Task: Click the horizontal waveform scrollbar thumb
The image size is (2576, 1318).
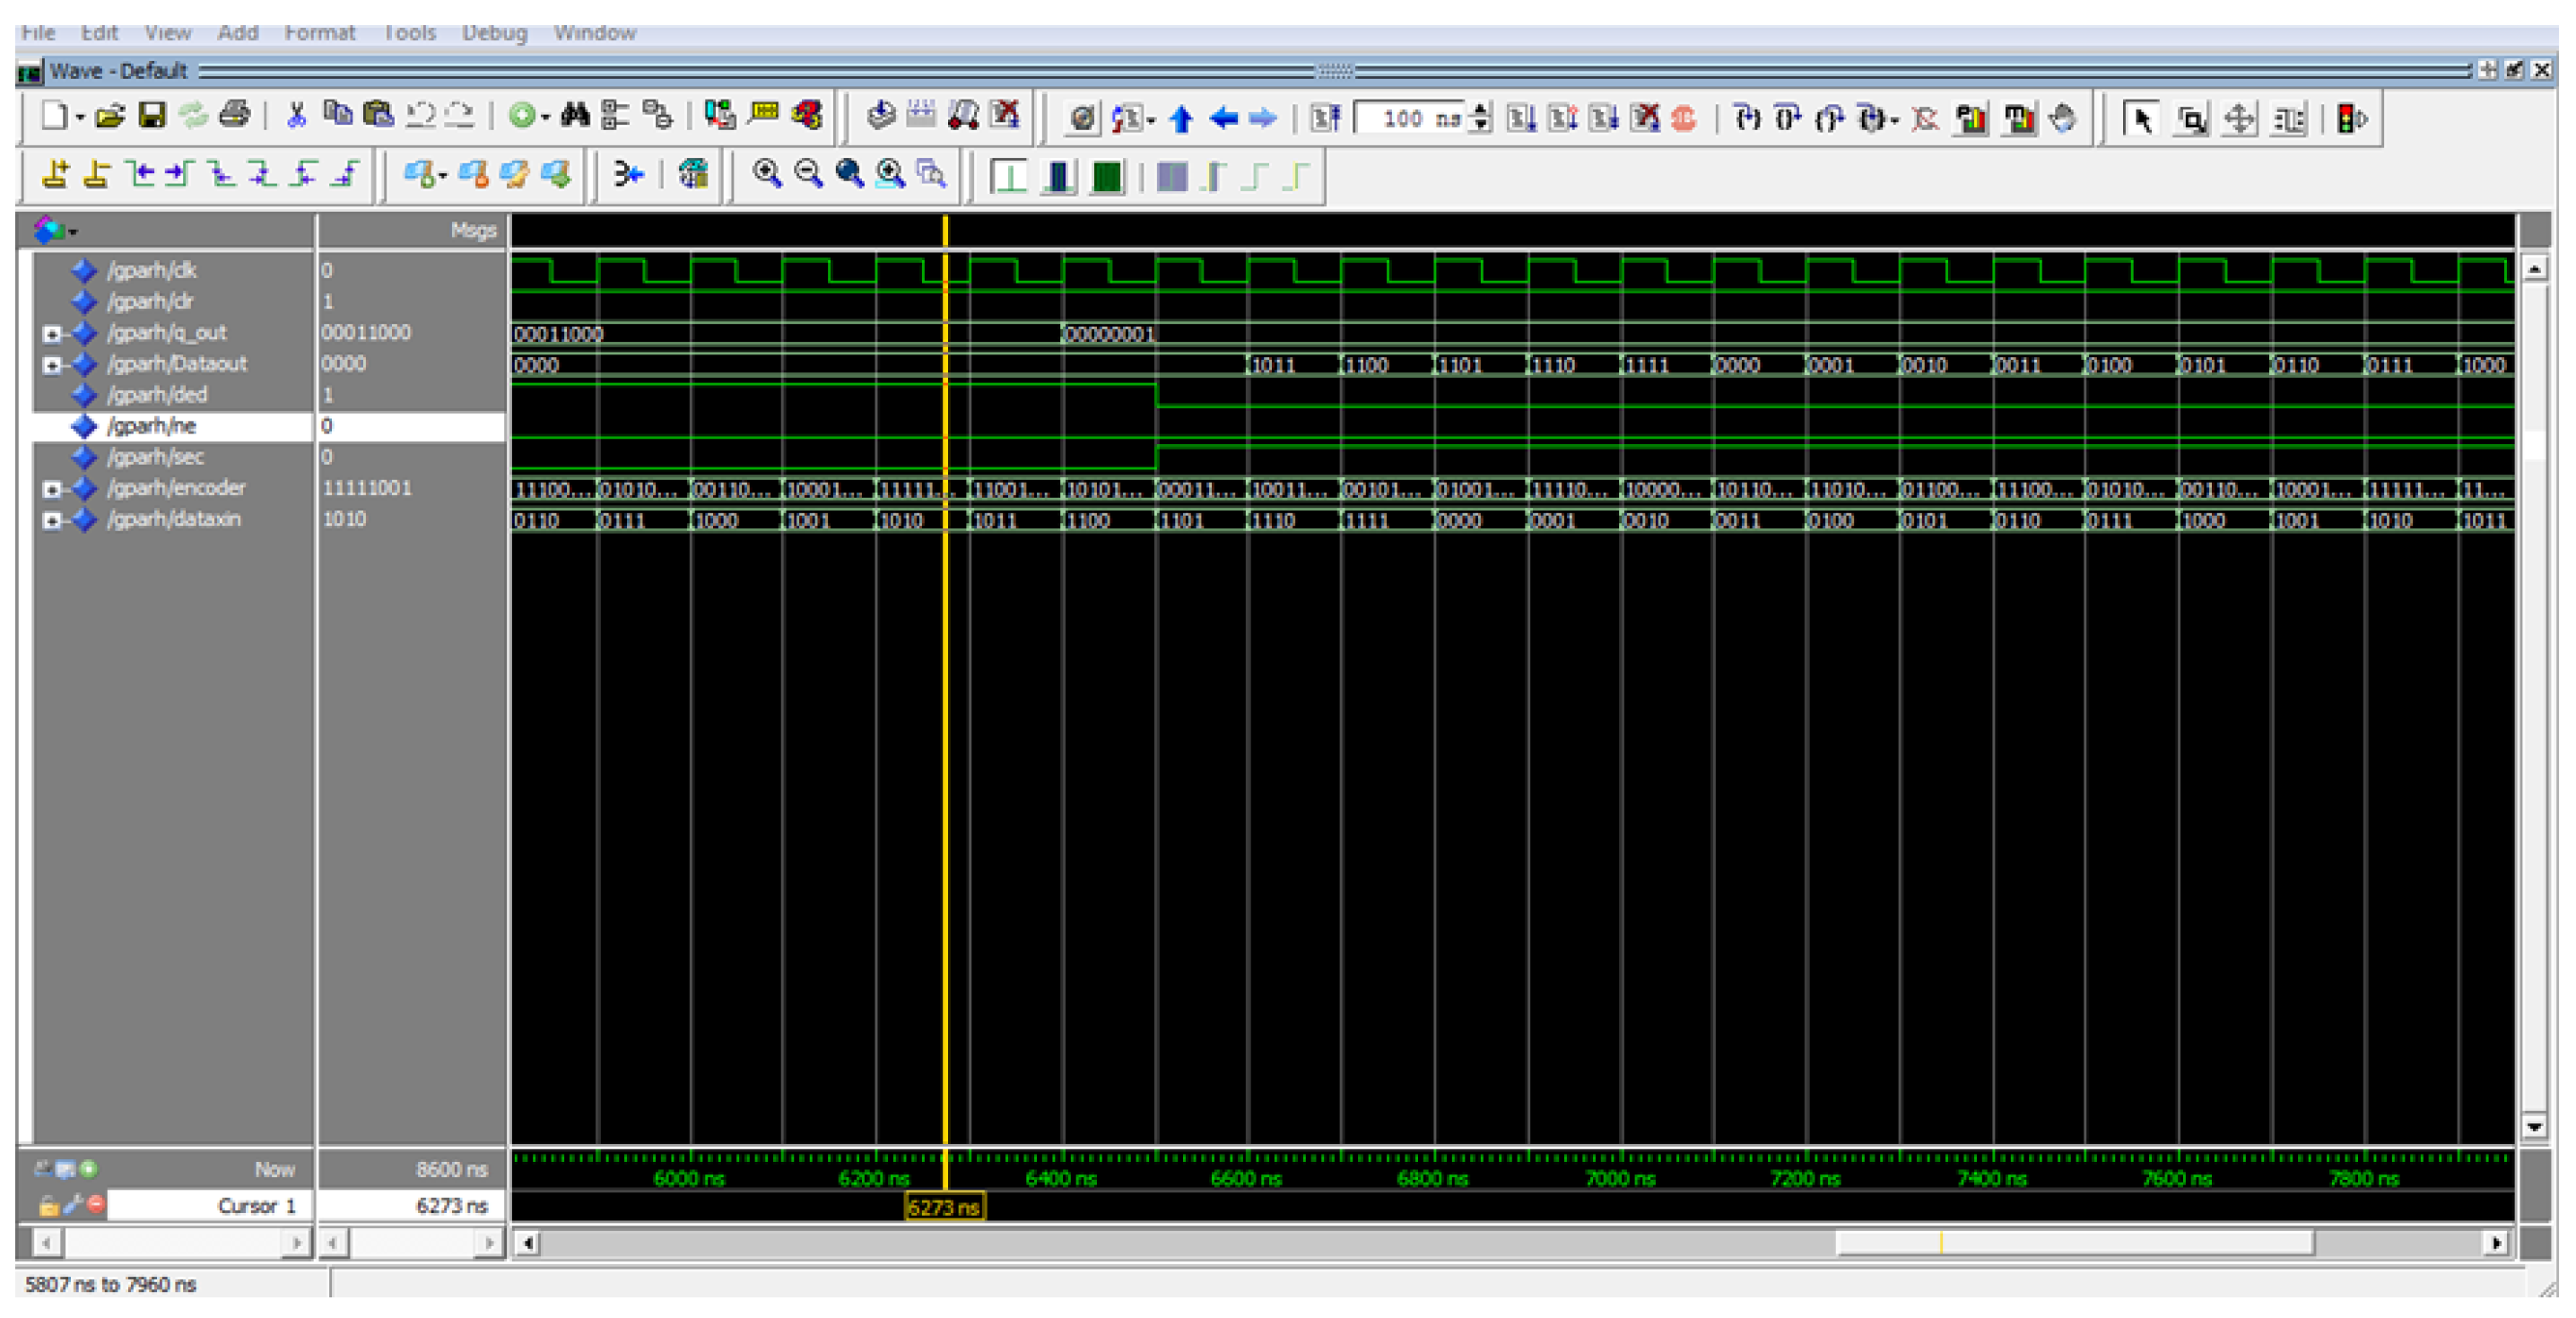Action: pyautogui.click(x=2074, y=1242)
